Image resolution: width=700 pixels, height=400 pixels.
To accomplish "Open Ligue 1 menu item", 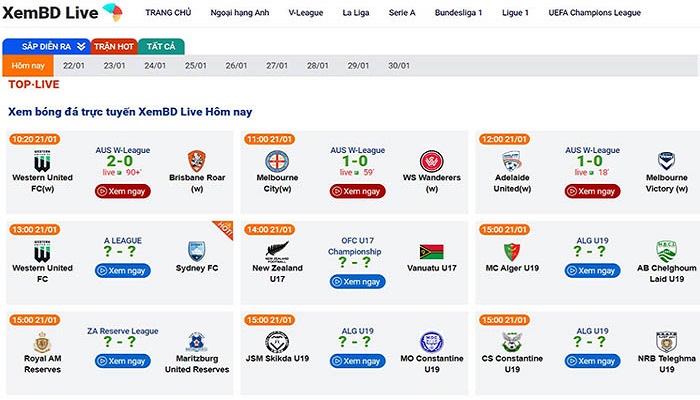I will pyautogui.click(x=515, y=12).
